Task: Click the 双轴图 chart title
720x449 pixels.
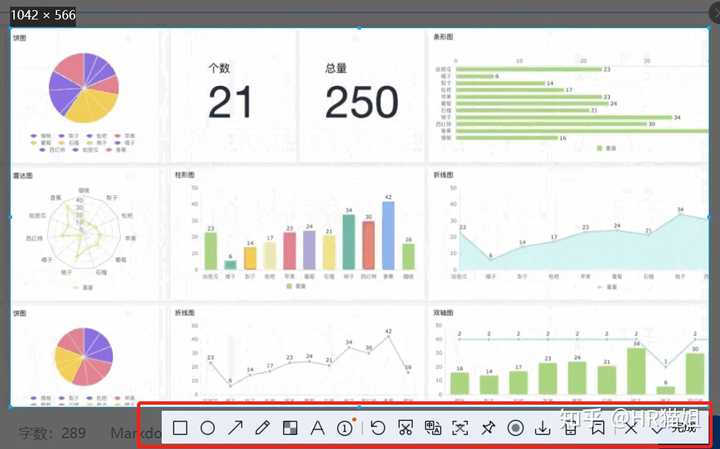Action: 444,313
